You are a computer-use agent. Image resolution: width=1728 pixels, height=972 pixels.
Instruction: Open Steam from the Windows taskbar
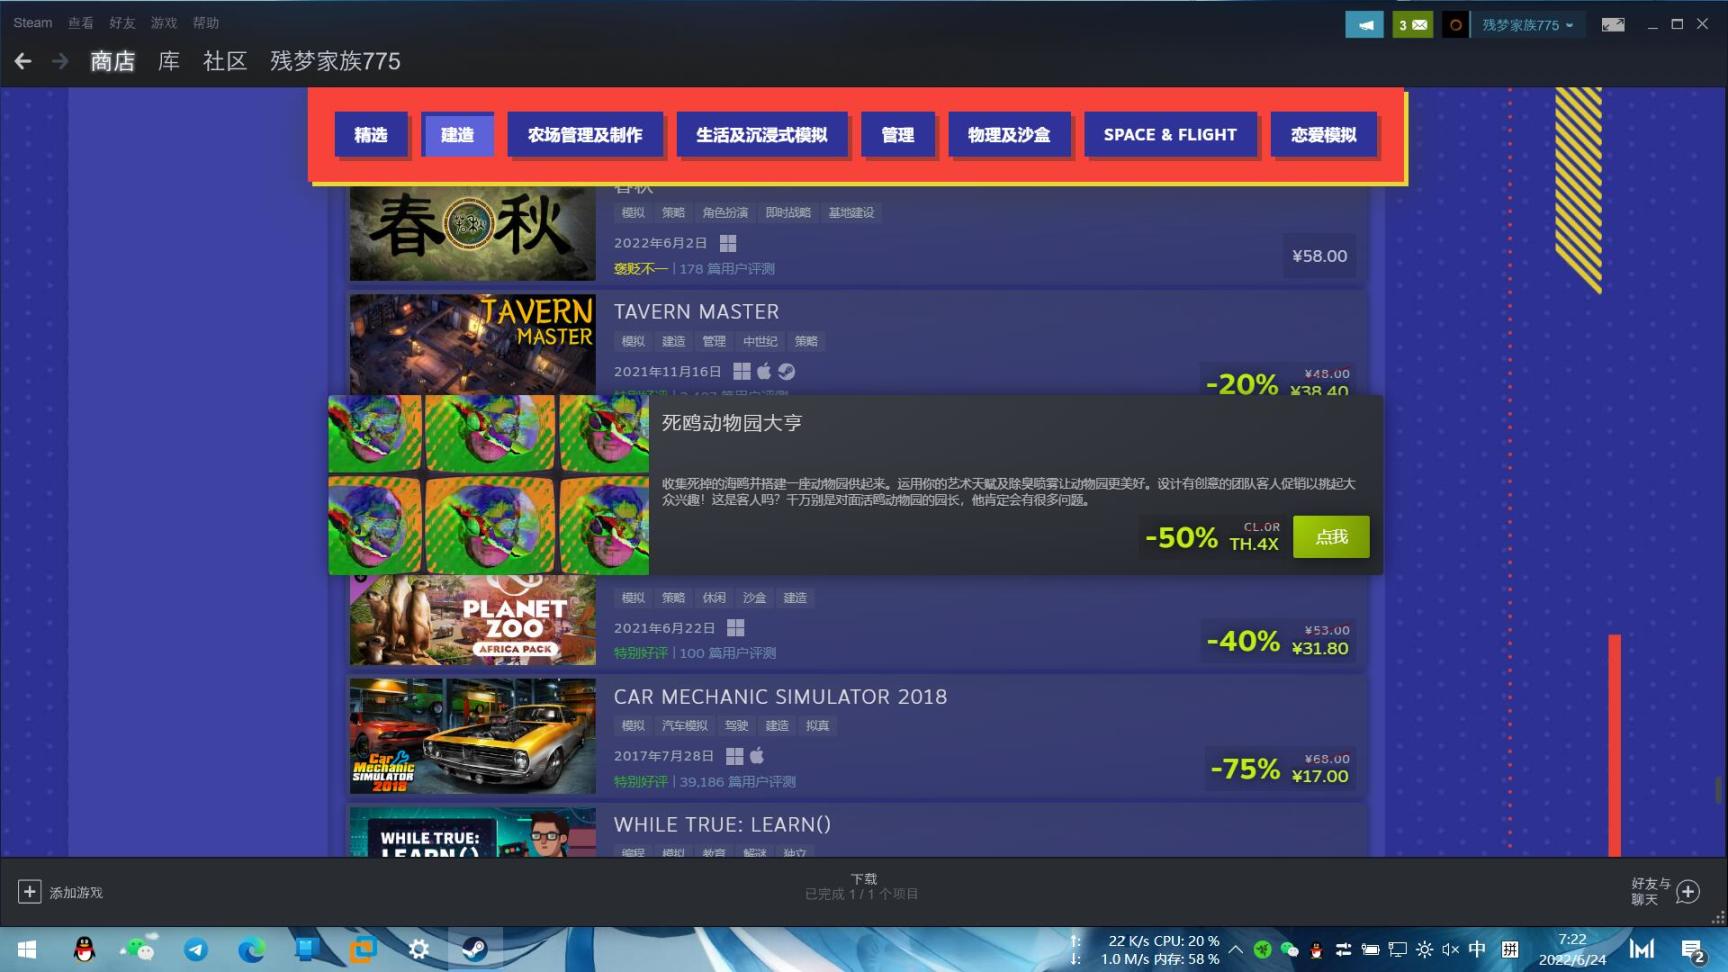[474, 948]
